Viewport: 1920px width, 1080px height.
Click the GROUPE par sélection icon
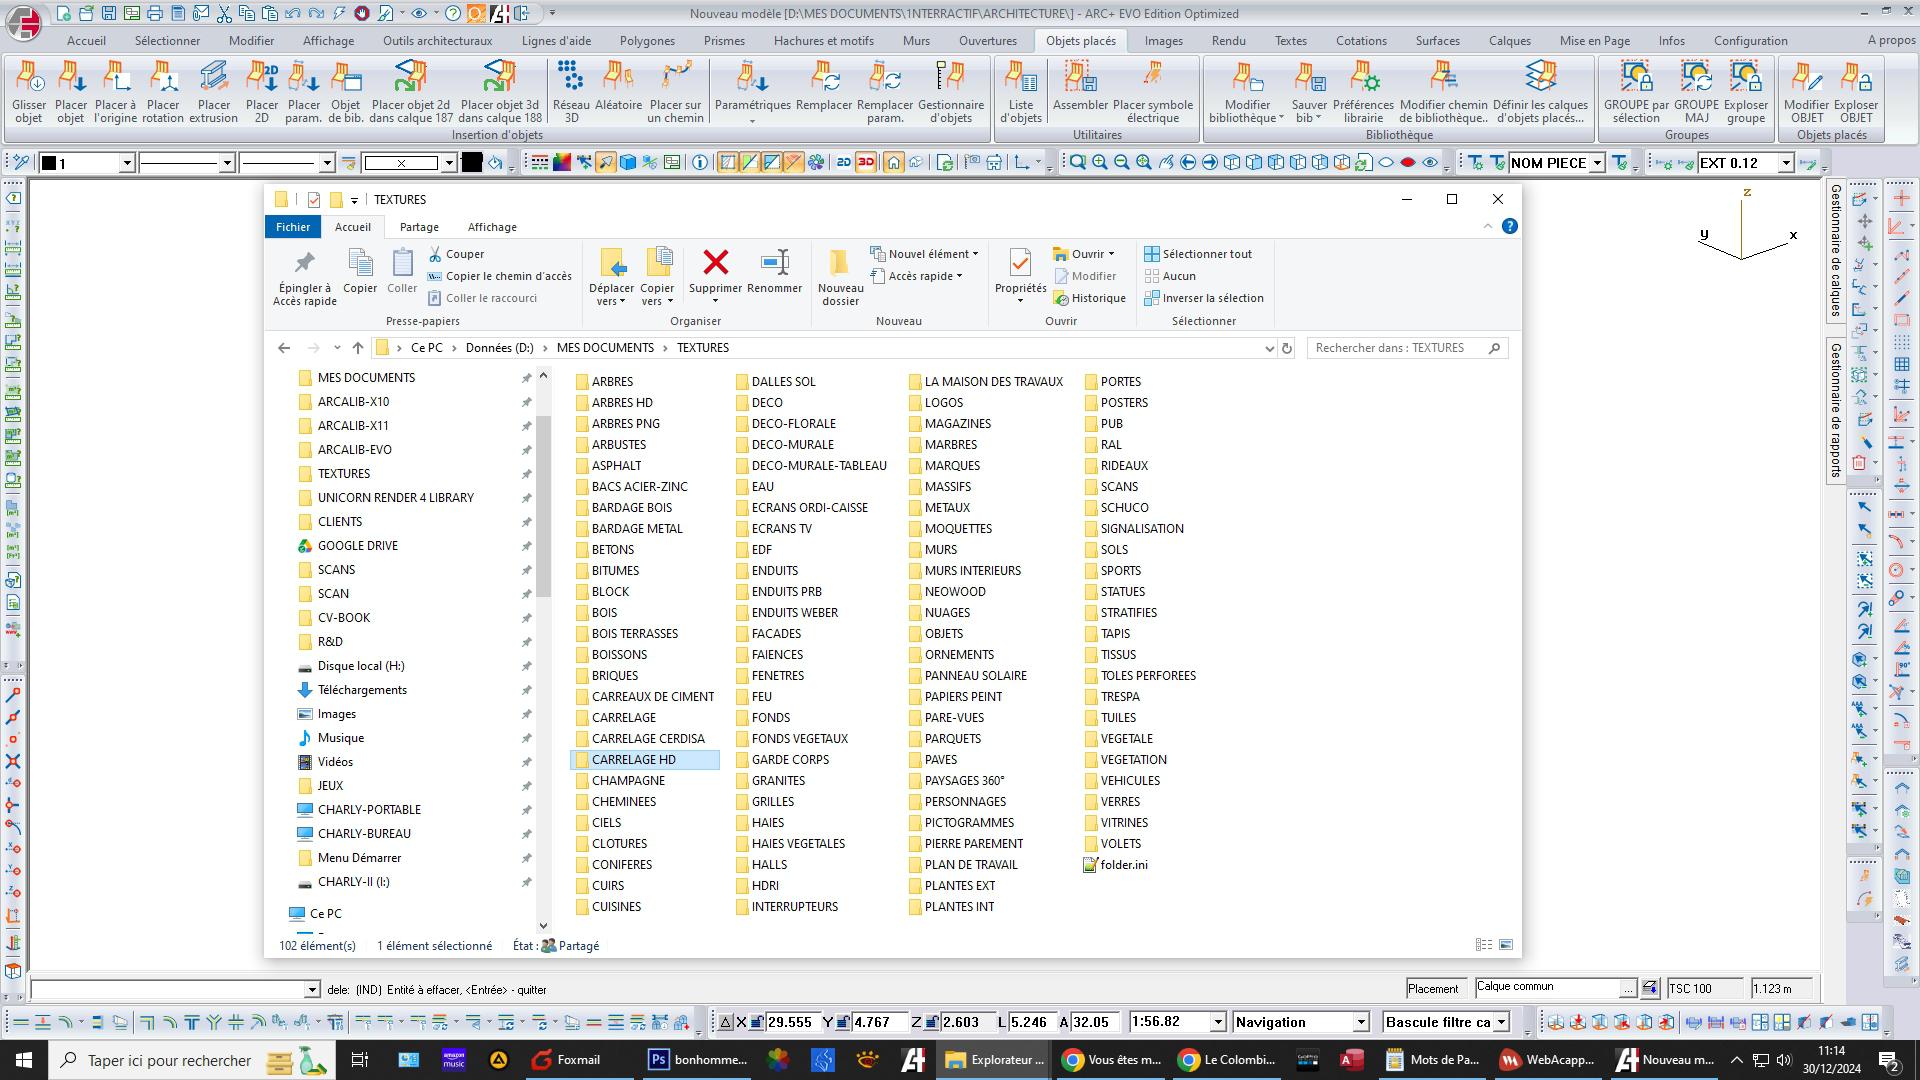click(x=1635, y=78)
